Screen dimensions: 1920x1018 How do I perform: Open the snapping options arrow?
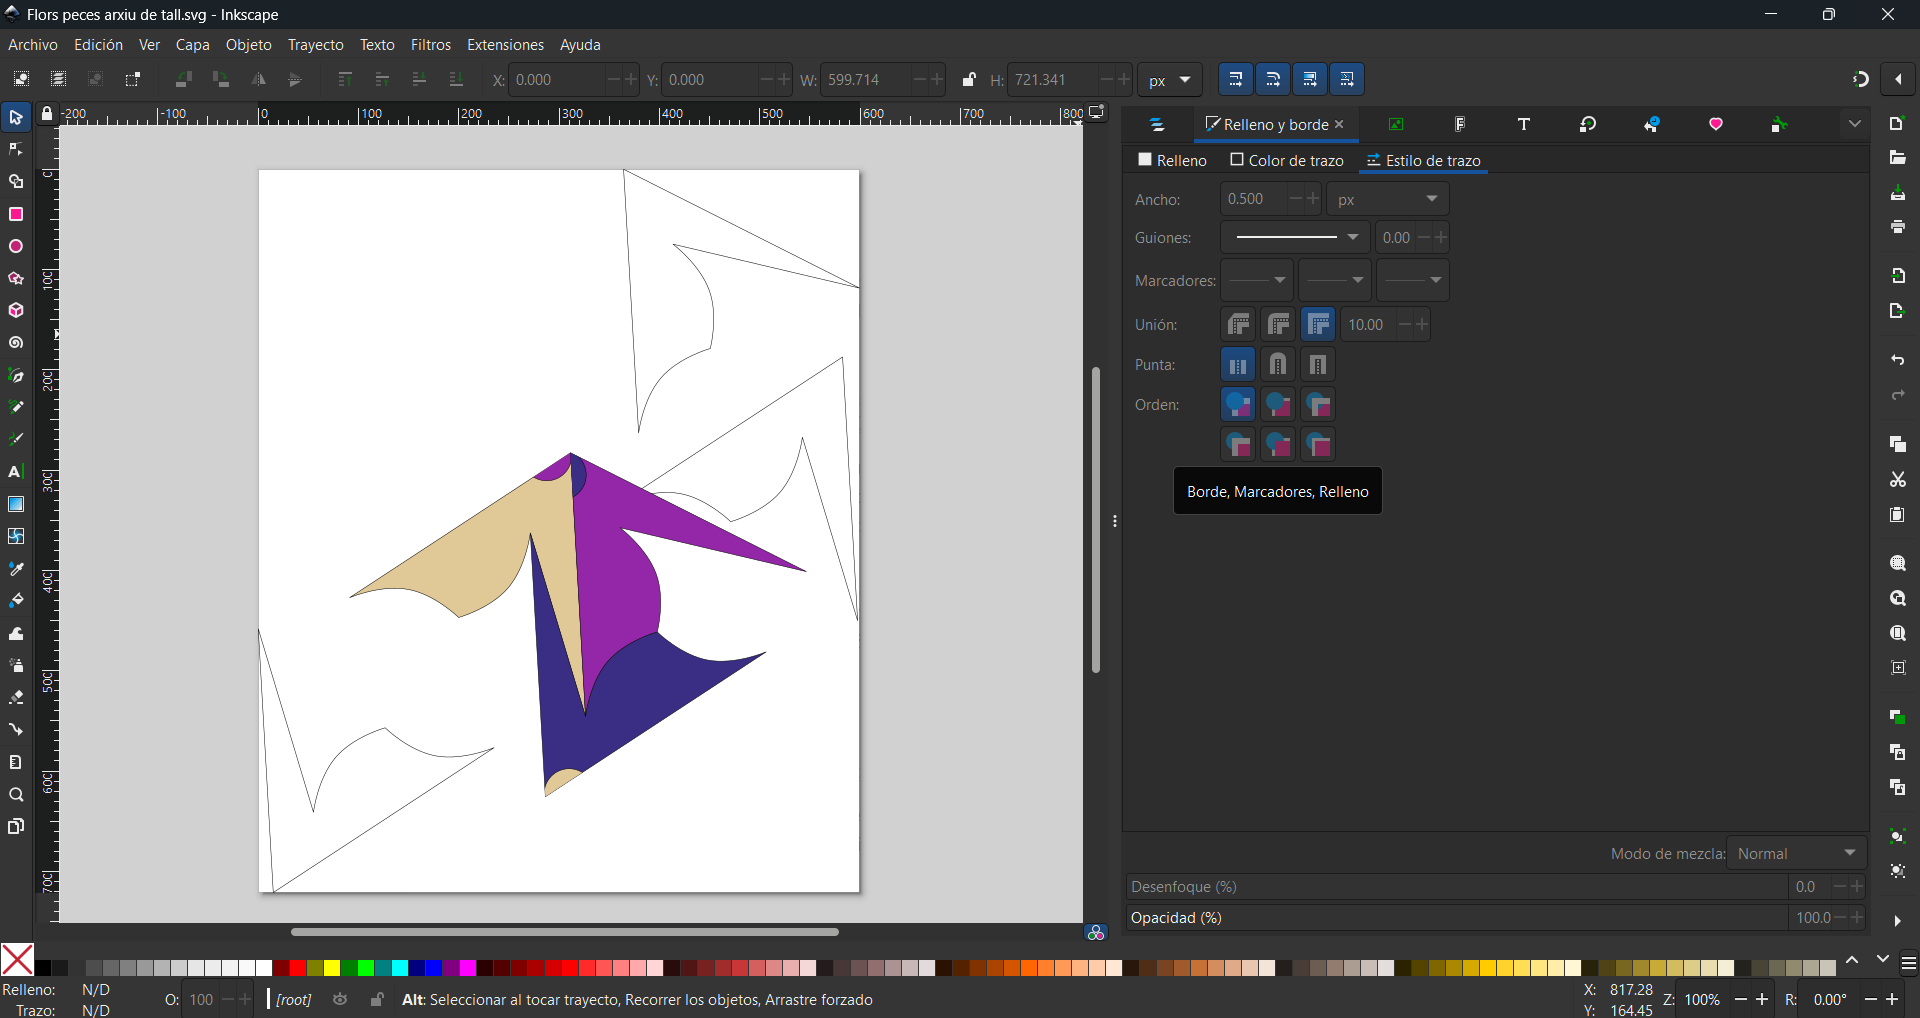click(x=1898, y=80)
